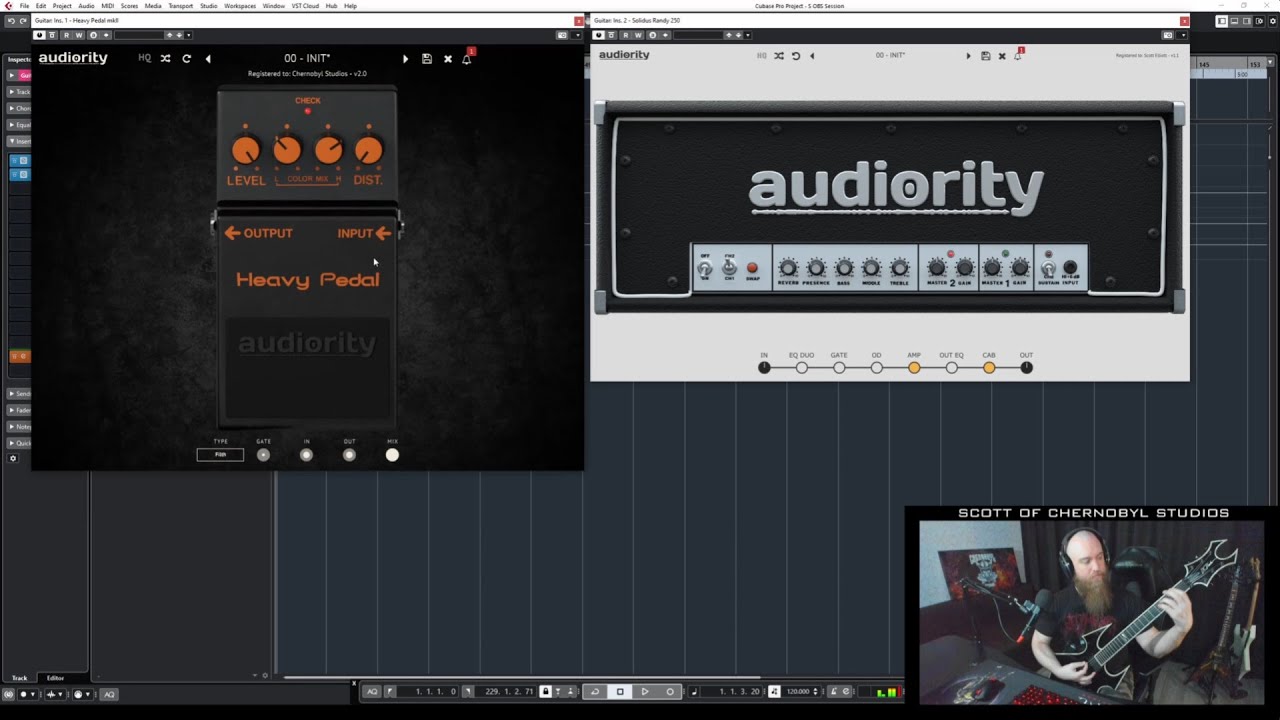Bypass the Heavy Pedal plugin window
The width and height of the screenshot is (1280, 720).
point(40,35)
